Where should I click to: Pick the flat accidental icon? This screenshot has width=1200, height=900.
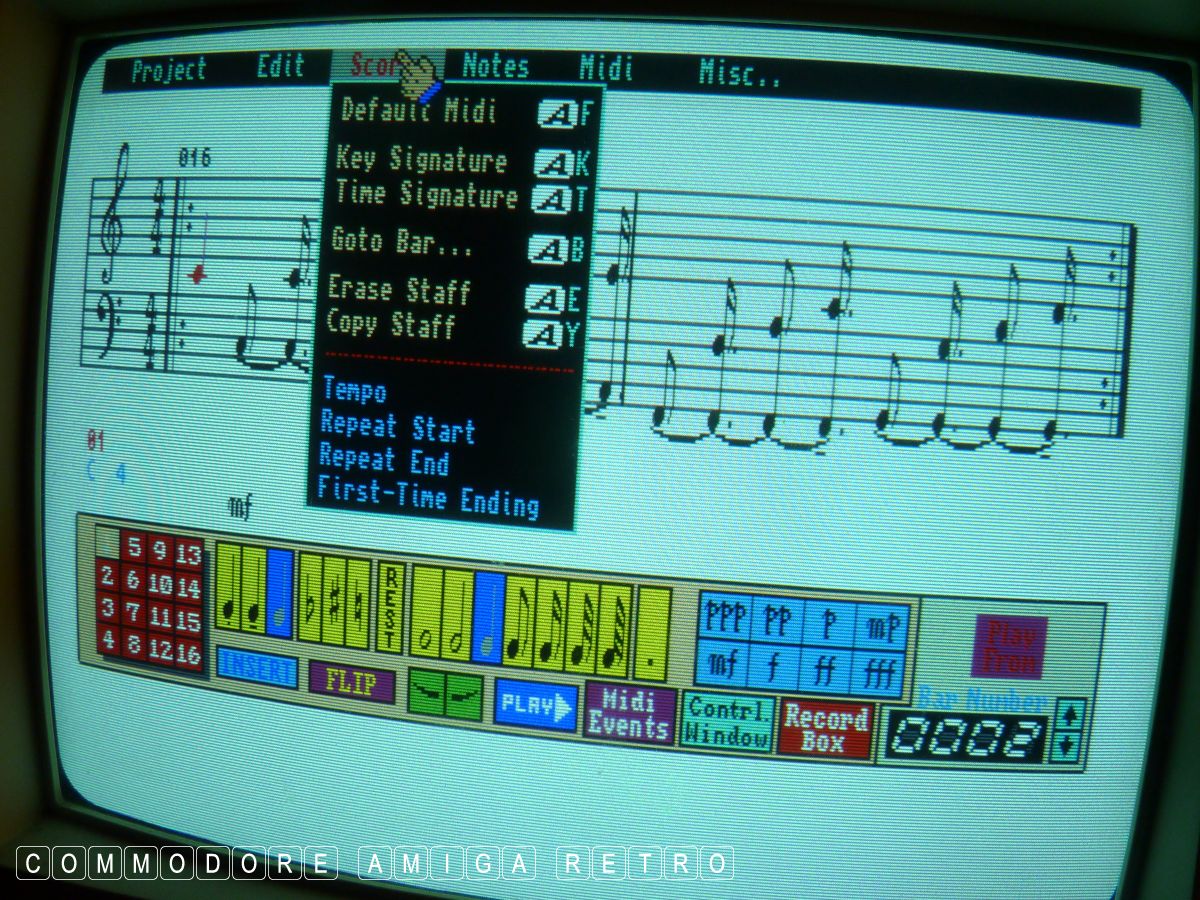tap(309, 600)
